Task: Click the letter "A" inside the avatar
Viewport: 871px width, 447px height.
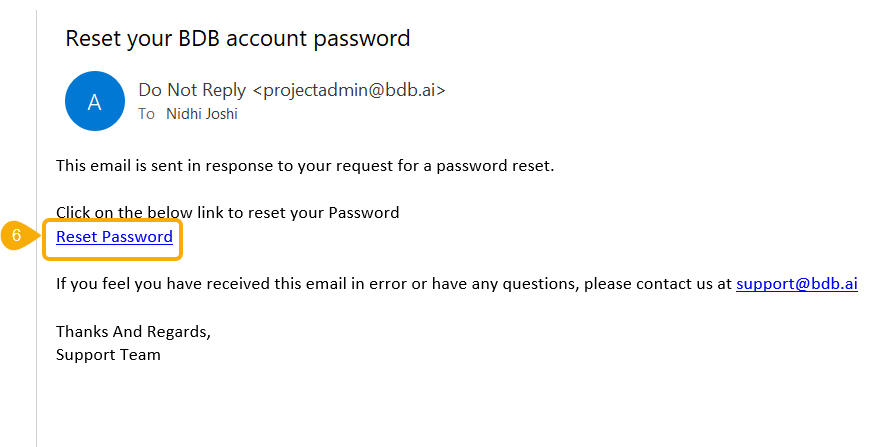Action: coord(94,102)
